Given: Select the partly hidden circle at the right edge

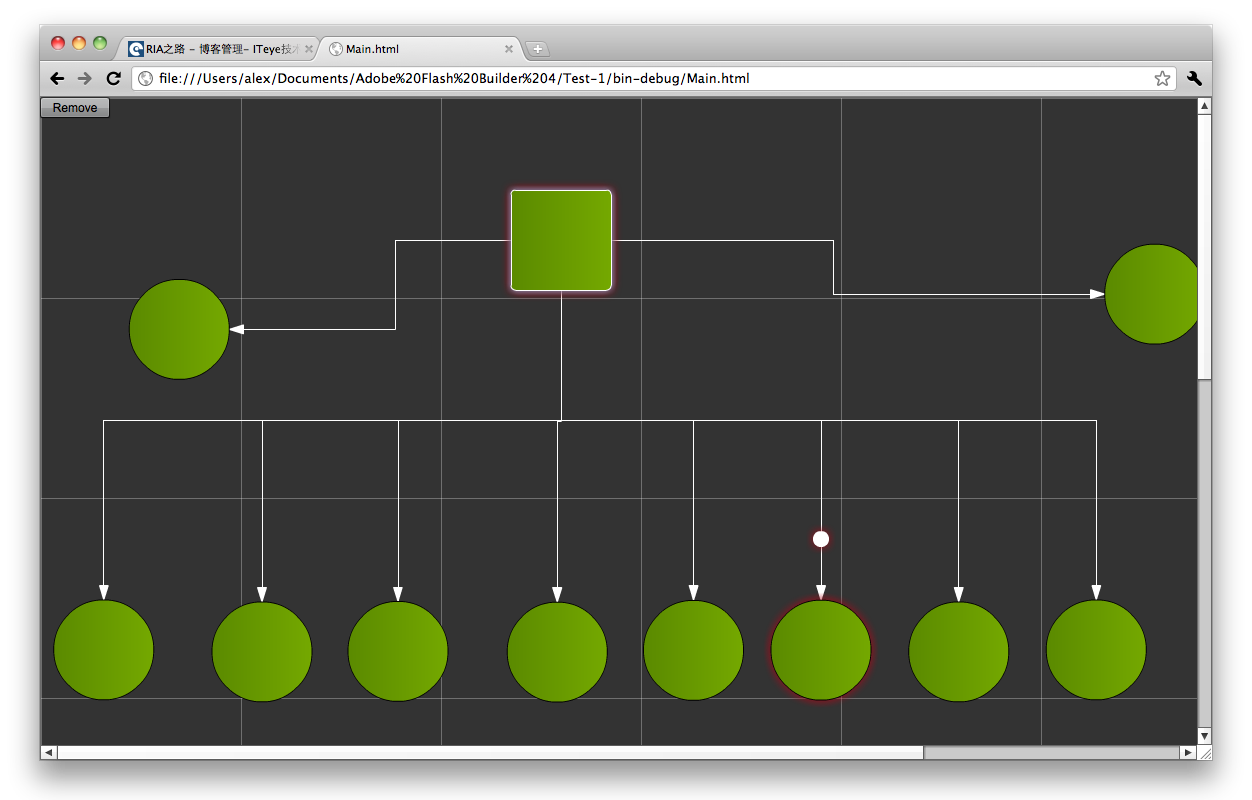Looking at the screenshot, I should [1151, 294].
